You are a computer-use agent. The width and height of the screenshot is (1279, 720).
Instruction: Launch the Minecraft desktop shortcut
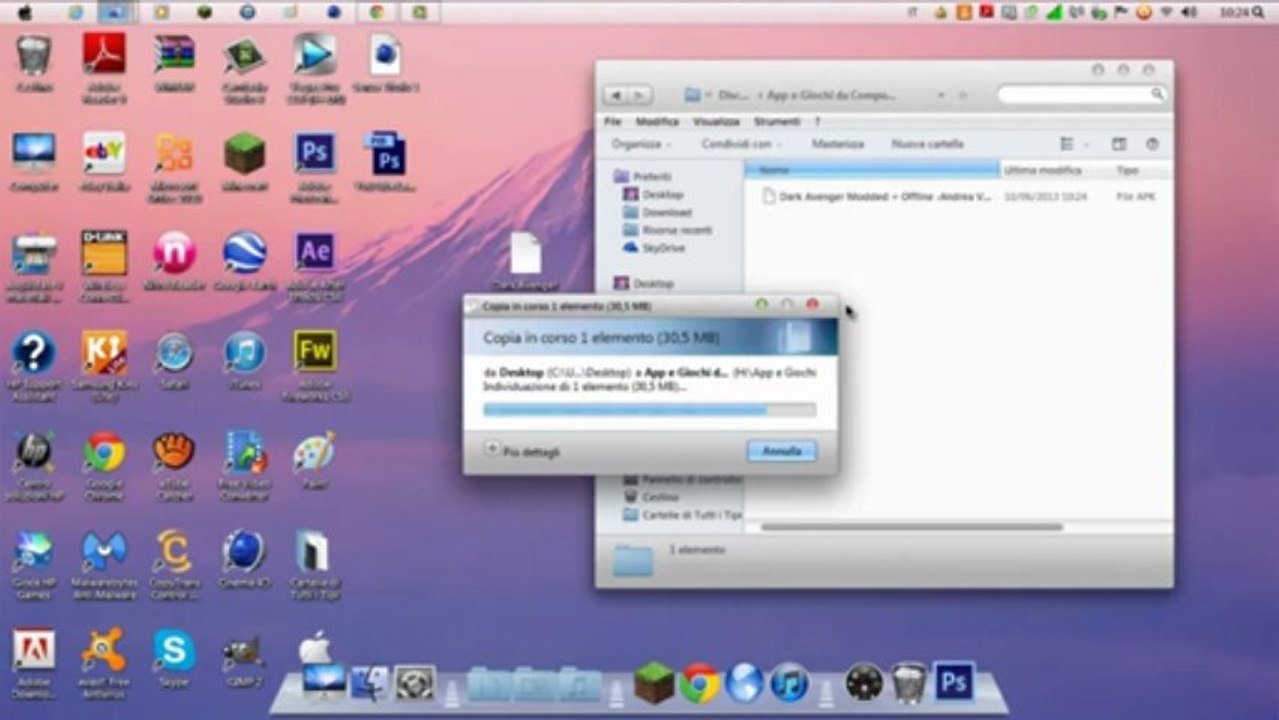point(244,153)
